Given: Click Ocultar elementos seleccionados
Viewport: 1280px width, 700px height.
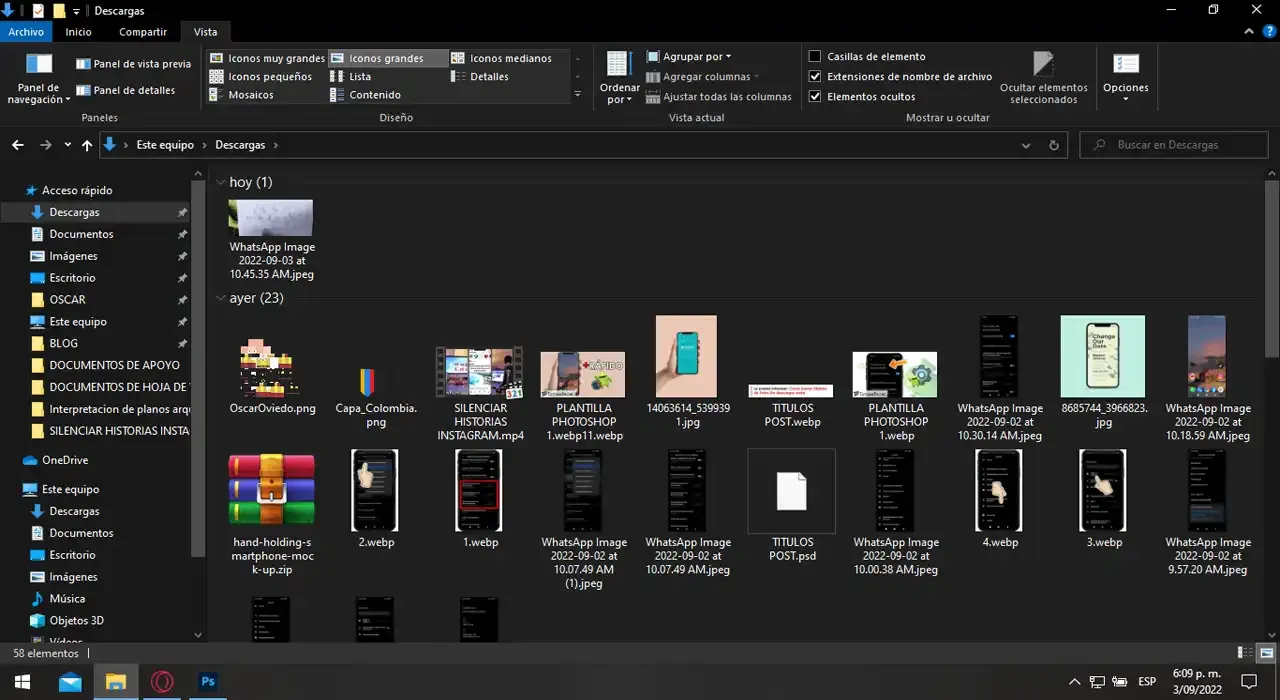Looking at the screenshot, I should pyautogui.click(x=1043, y=78).
